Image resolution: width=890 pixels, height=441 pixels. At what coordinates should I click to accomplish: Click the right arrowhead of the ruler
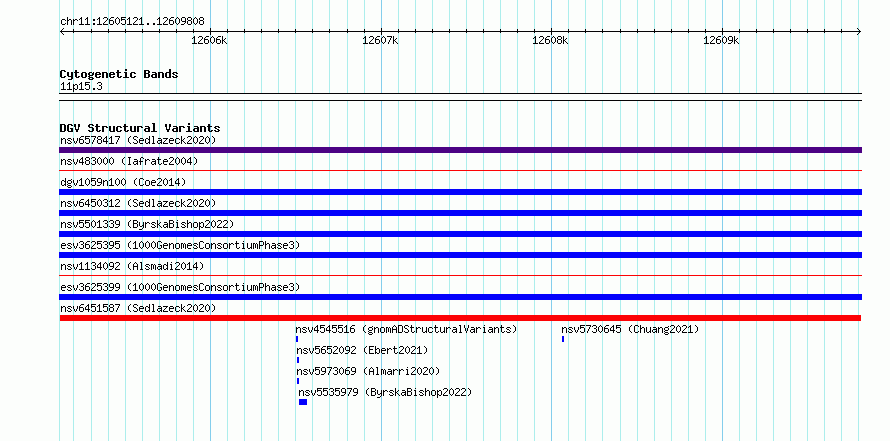[859, 32]
